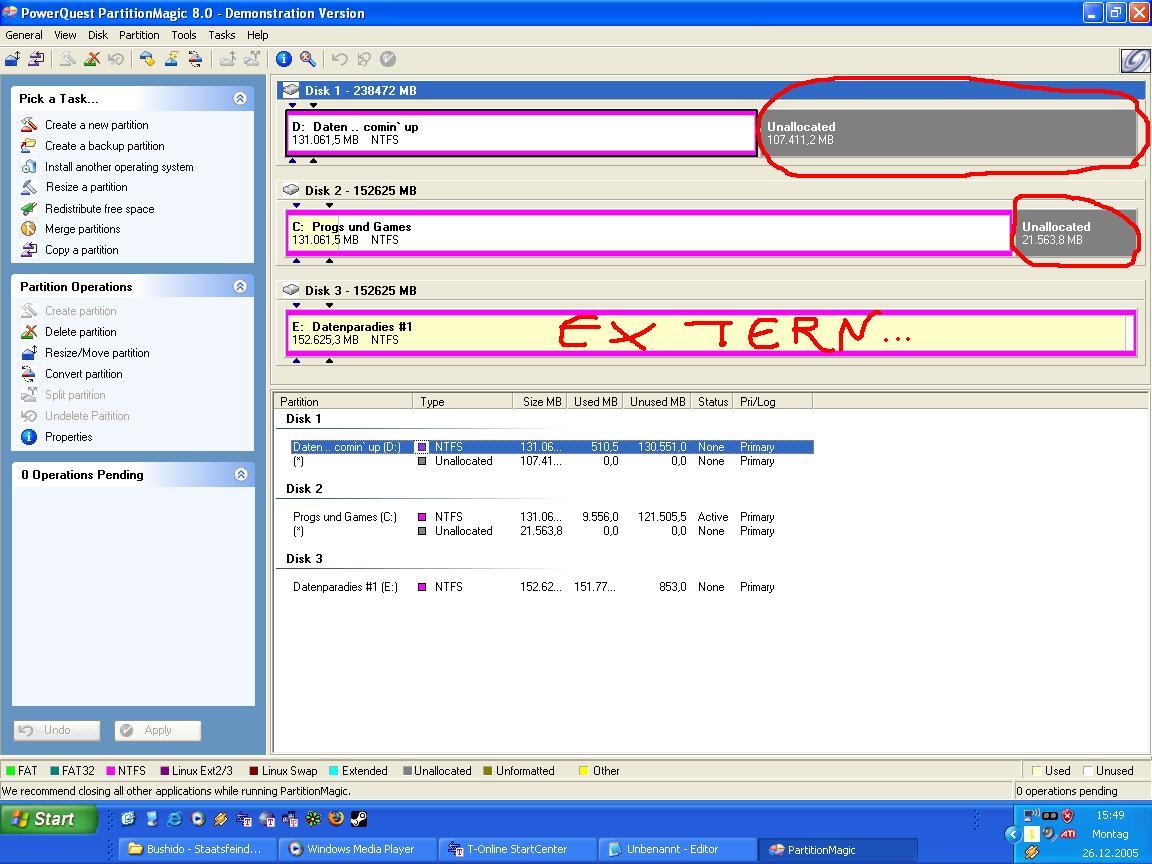This screenshot has width=1152, height=864.
Task: Open the General menu
Action: (x=24, y=35)
